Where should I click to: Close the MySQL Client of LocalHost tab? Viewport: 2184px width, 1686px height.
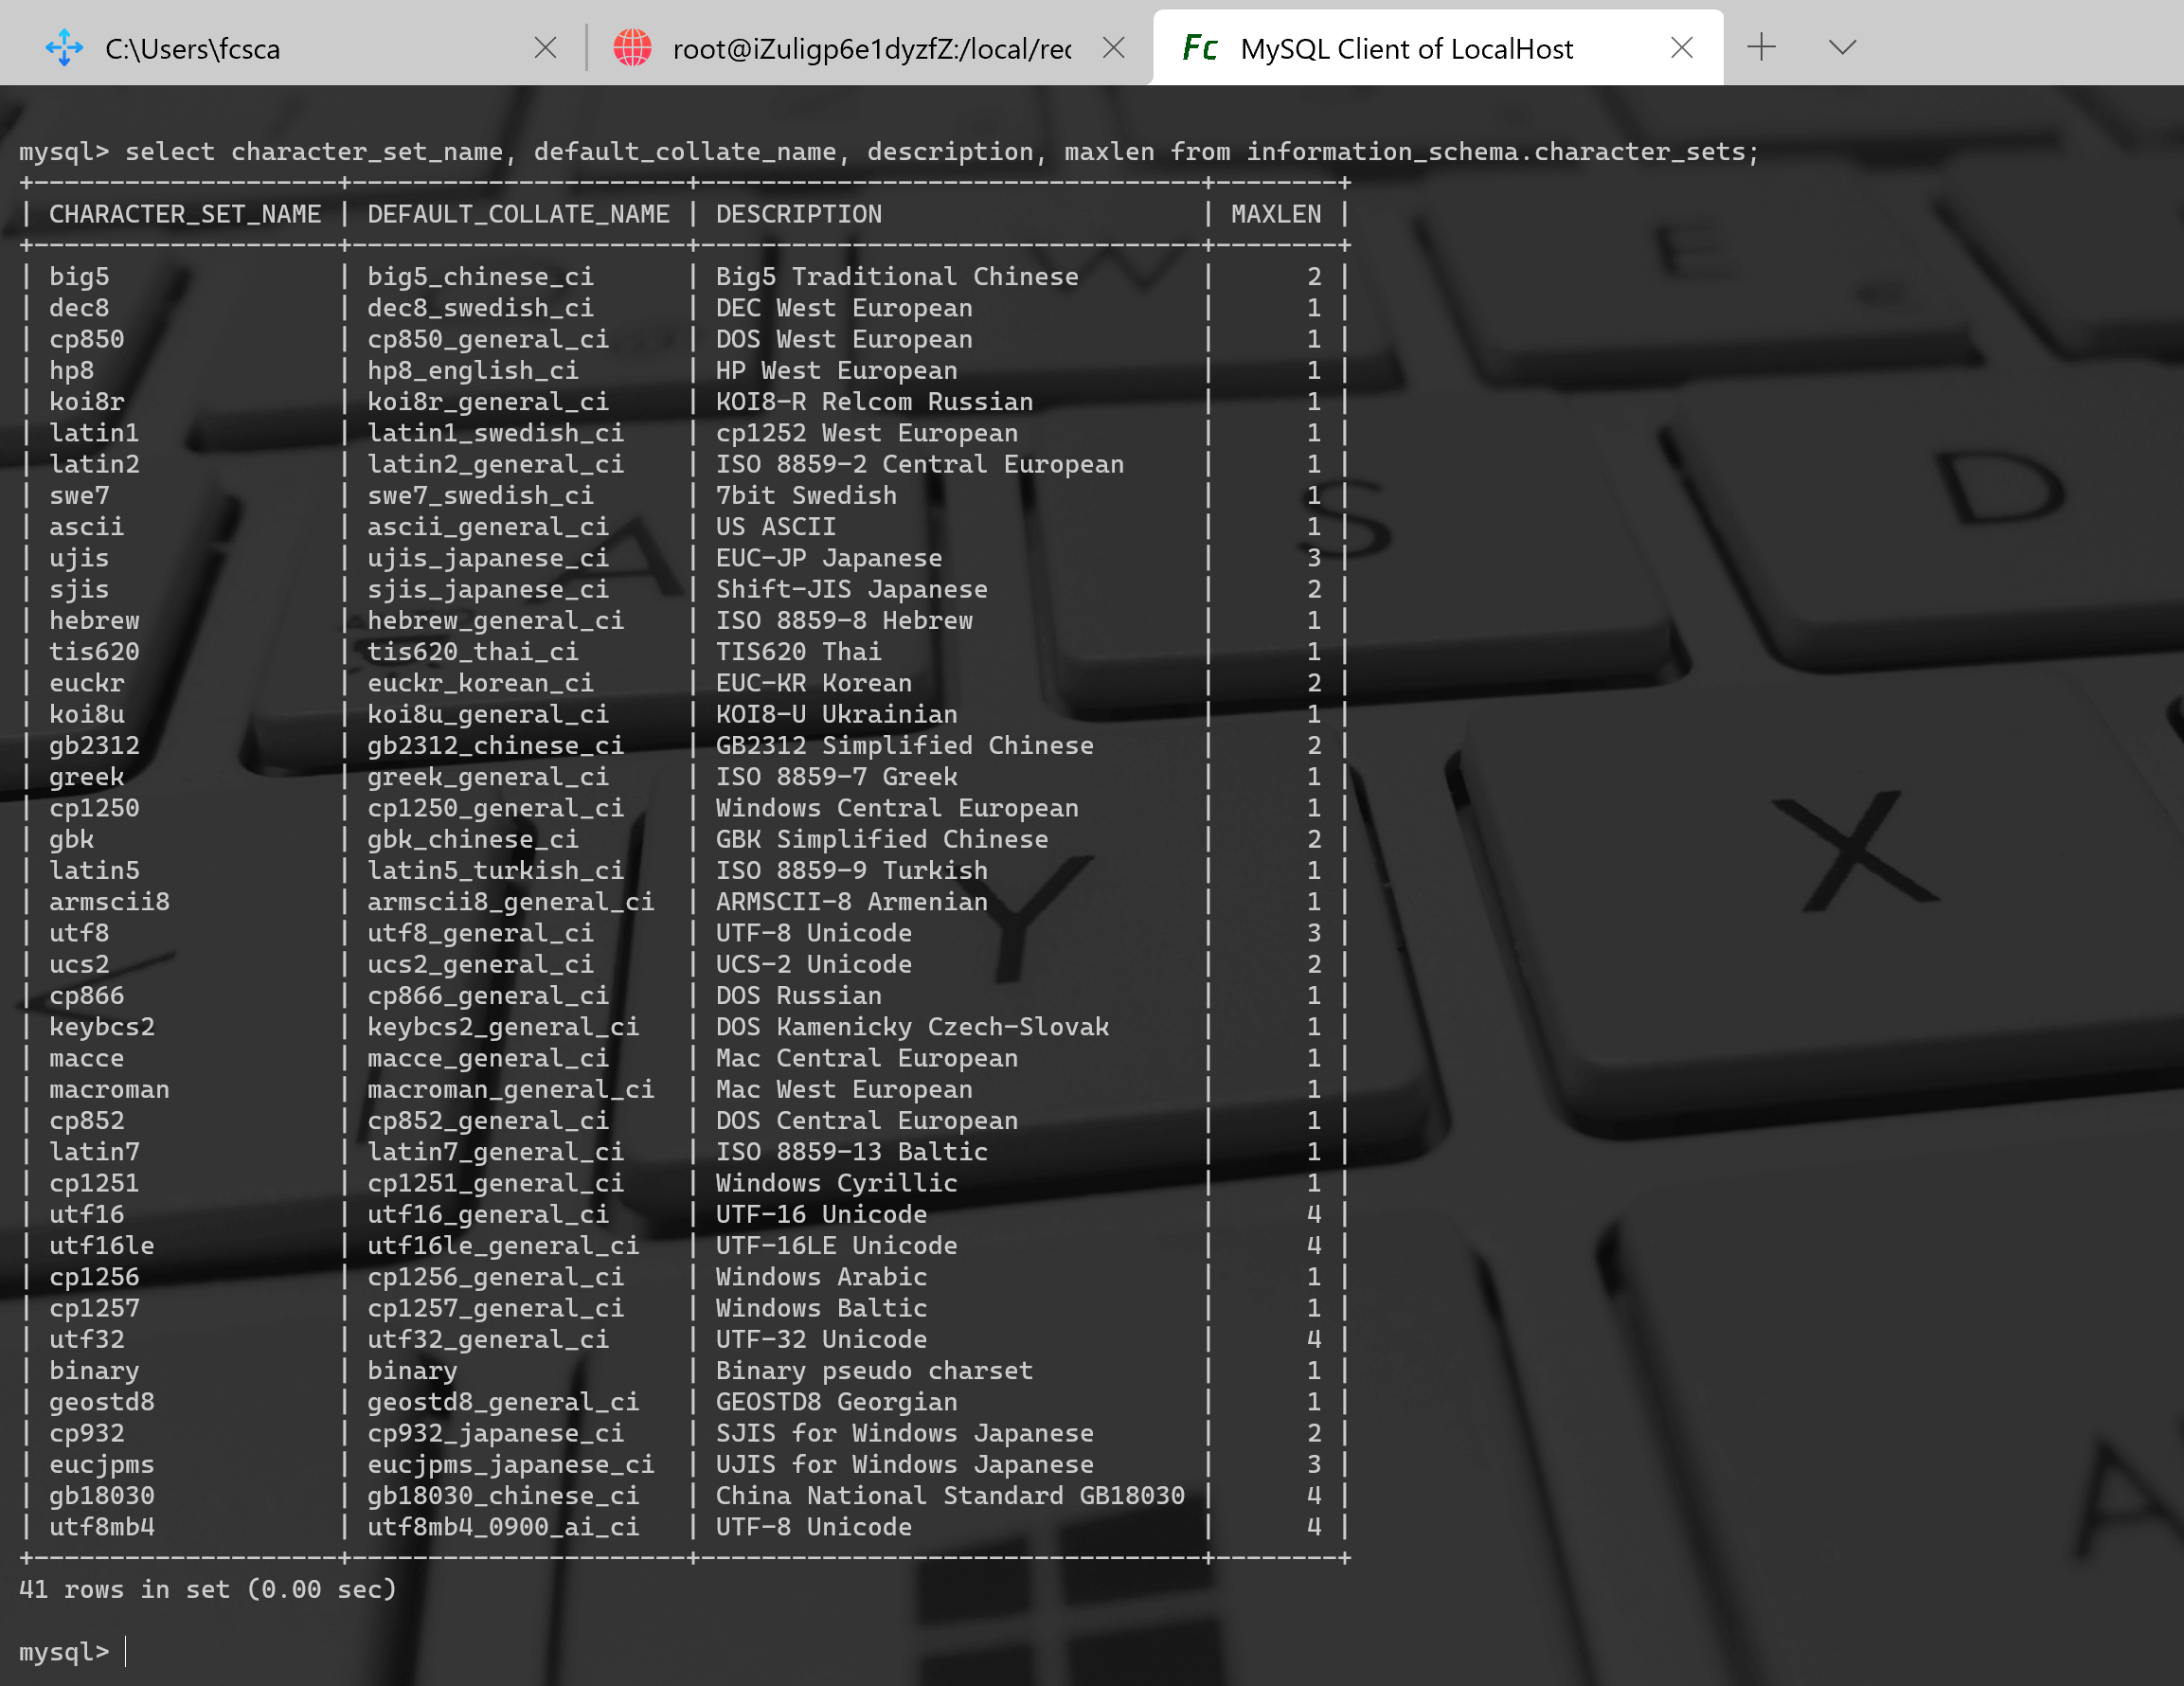(1681, 47)
